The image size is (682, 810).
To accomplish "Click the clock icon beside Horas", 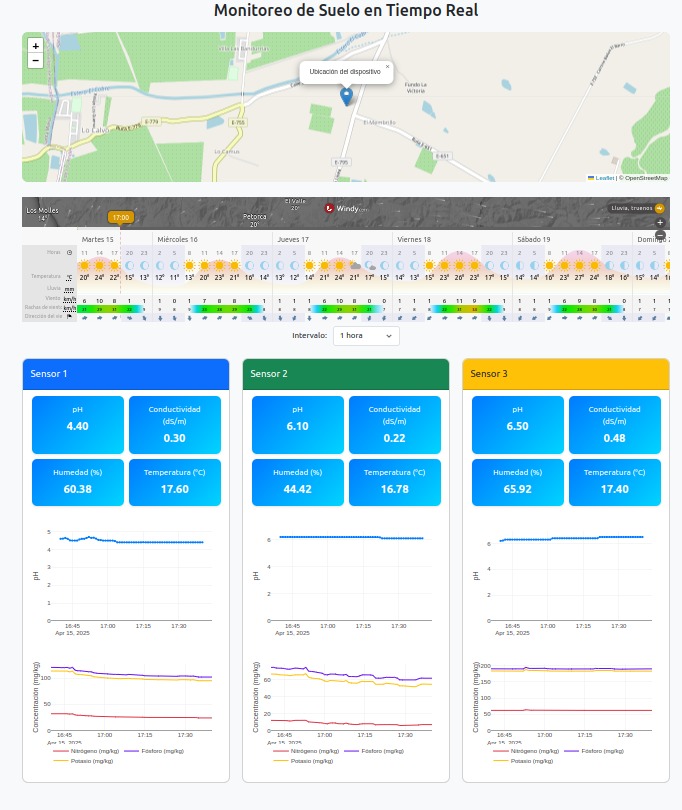I will [69, 253].
